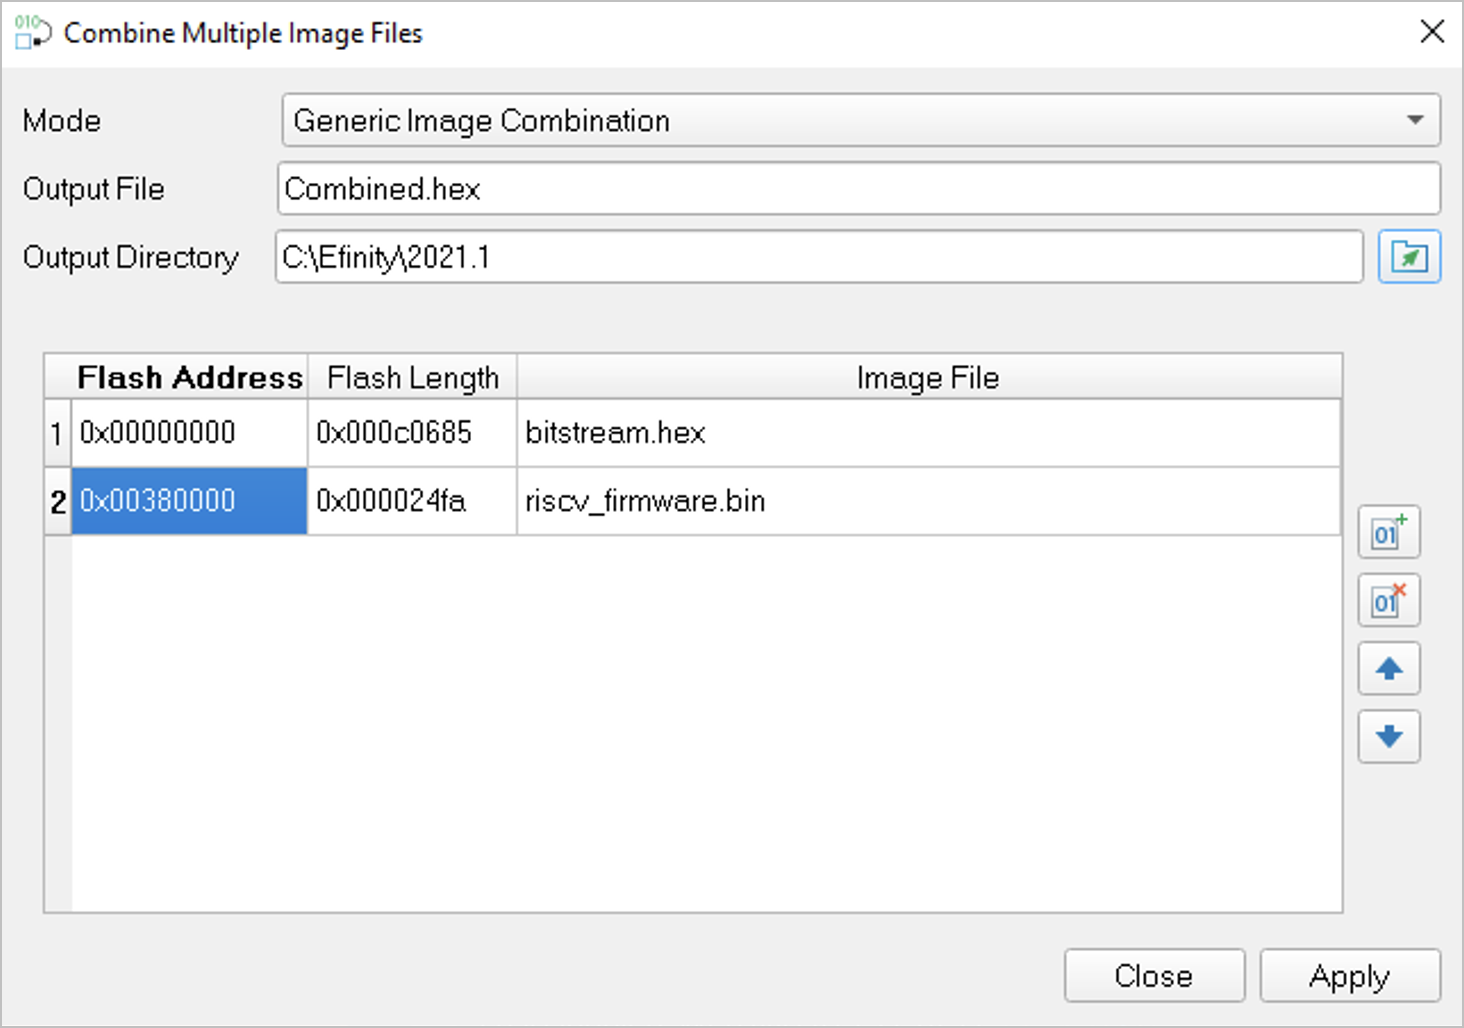
Task: Click the Flash Address column header
Action: point(189,377)
